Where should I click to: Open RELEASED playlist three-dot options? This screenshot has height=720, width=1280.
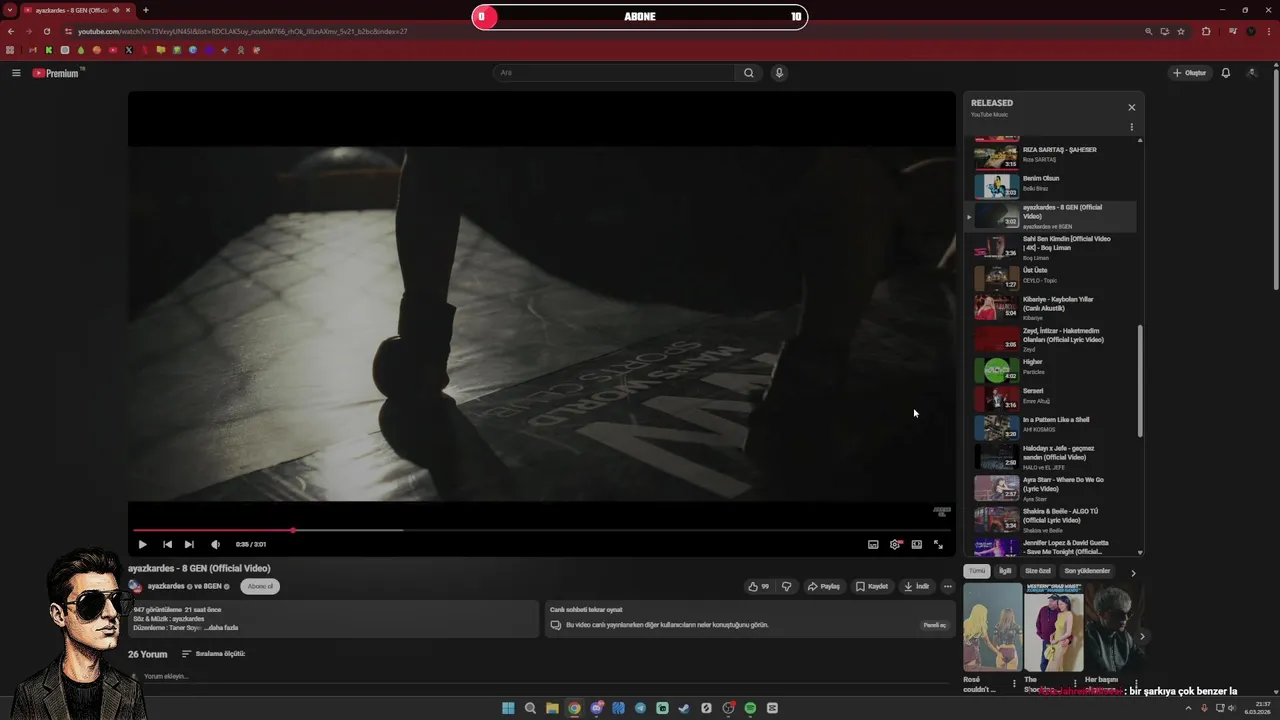coord(1132,128)
